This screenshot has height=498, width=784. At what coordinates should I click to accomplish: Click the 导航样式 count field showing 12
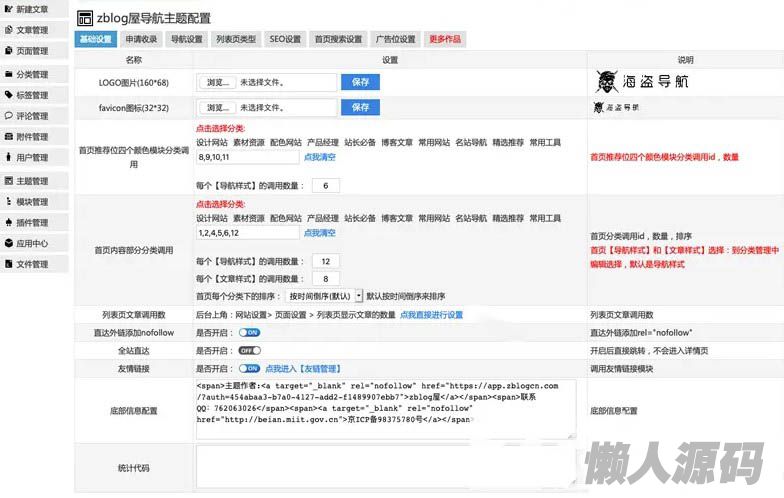[x=326, y=261]
